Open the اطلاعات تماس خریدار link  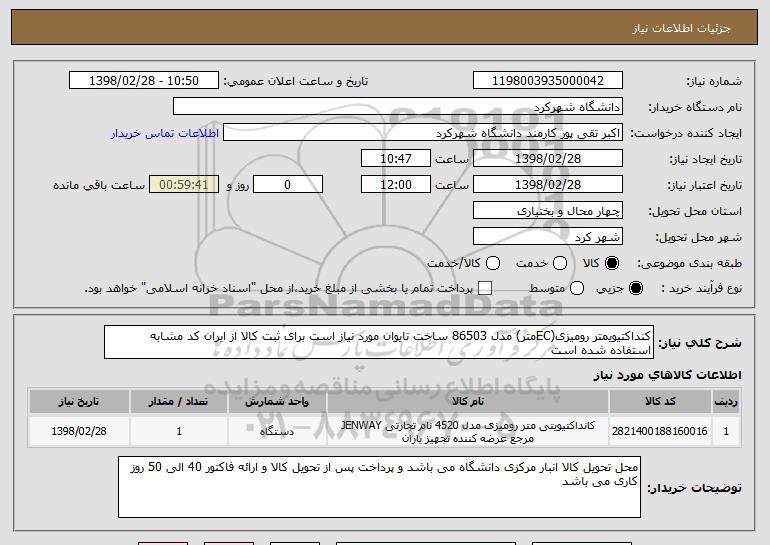165,133
